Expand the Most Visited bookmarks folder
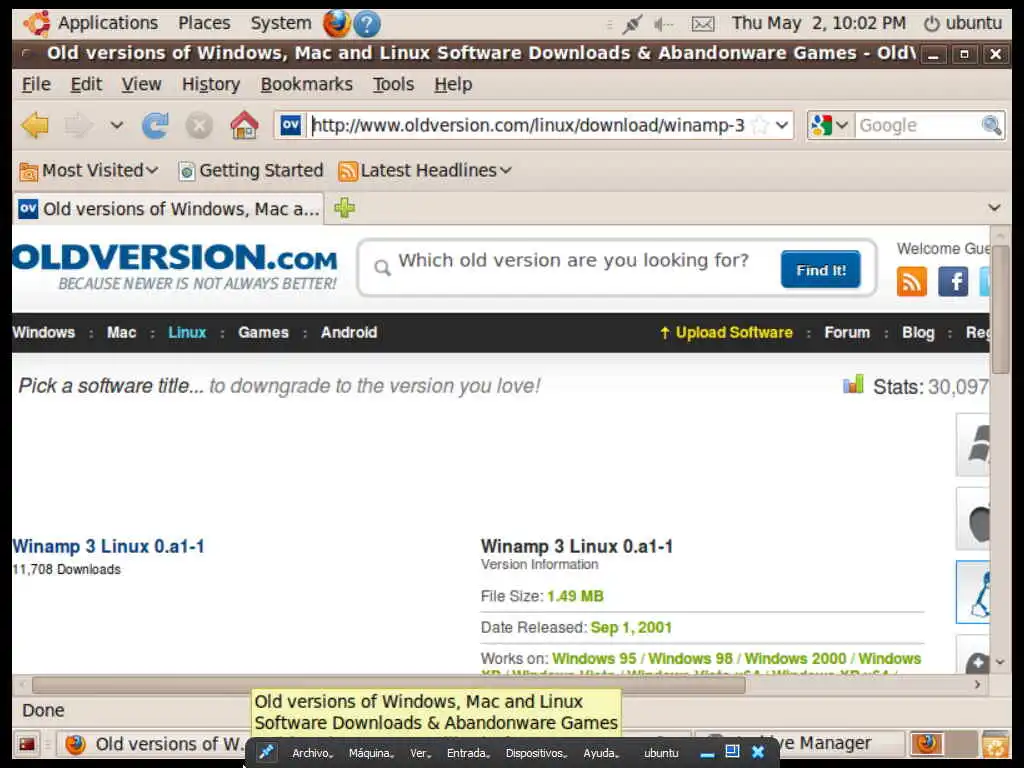1024x768 pixels. tap(88, 170)
